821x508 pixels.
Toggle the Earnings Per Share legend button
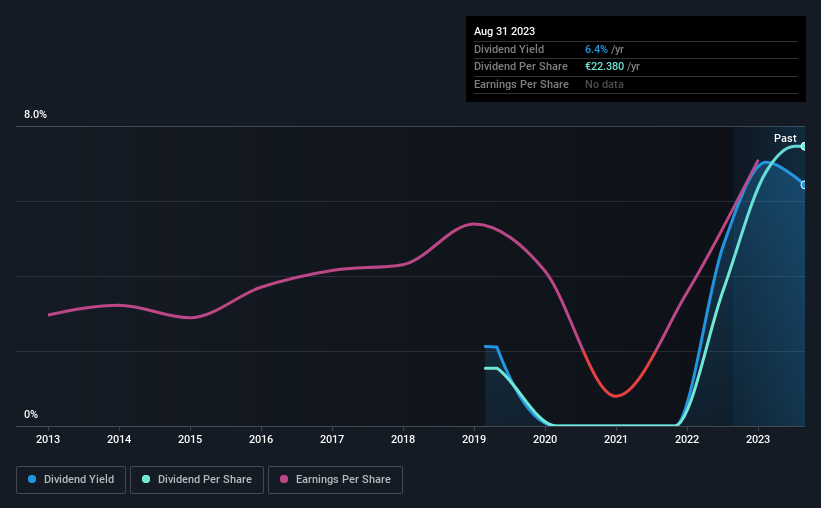tap(335, 480)
